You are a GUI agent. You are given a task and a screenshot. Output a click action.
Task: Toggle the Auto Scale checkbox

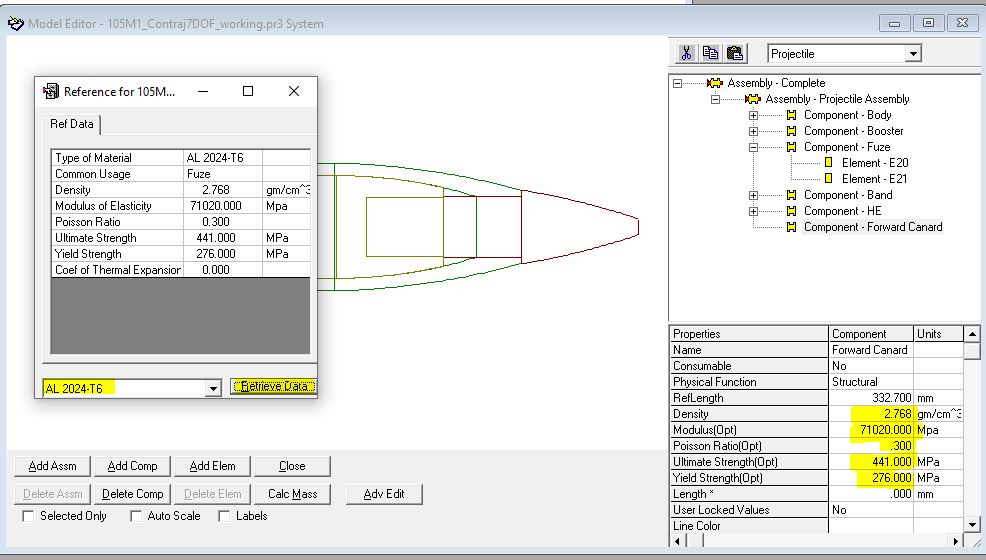point(137,516)
